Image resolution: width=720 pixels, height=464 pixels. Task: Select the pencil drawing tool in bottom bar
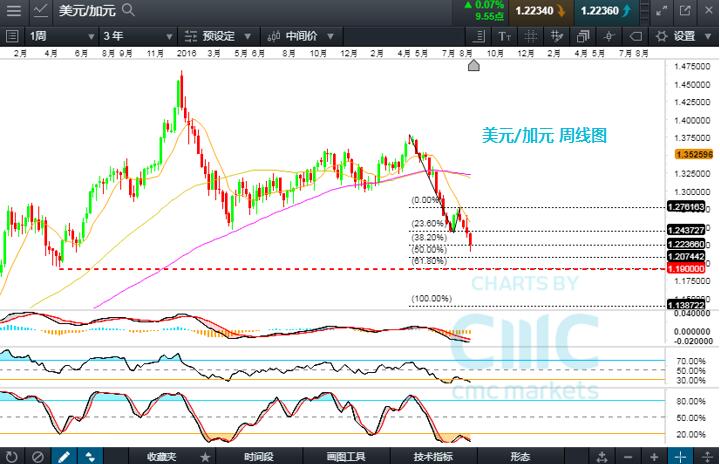[63, 456]
